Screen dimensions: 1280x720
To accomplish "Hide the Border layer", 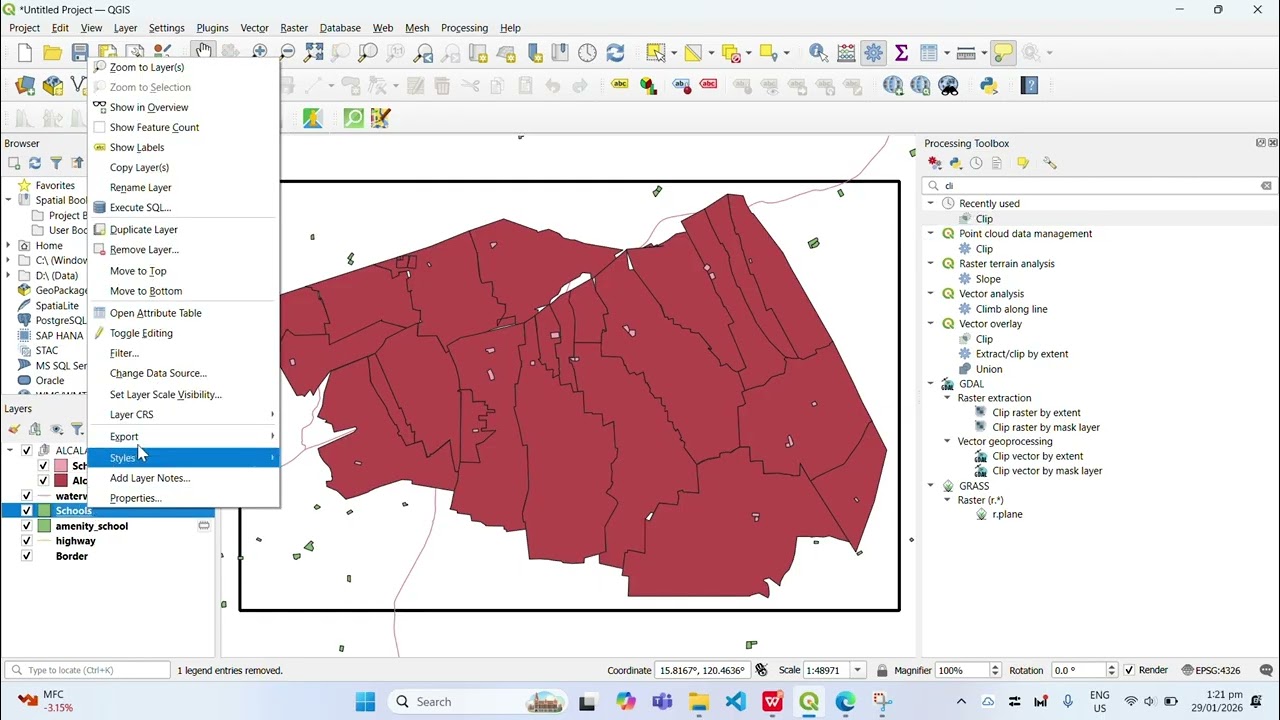I will click(x=27, y=556).
